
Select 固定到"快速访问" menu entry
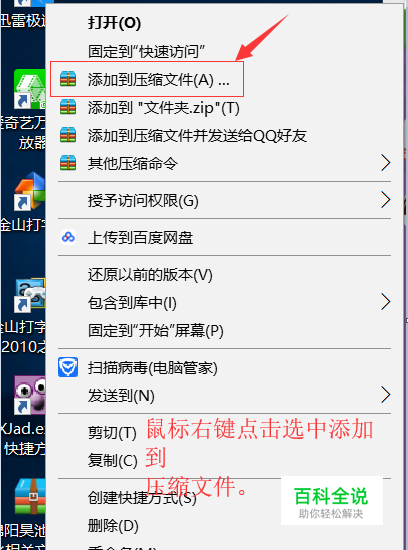147,52
